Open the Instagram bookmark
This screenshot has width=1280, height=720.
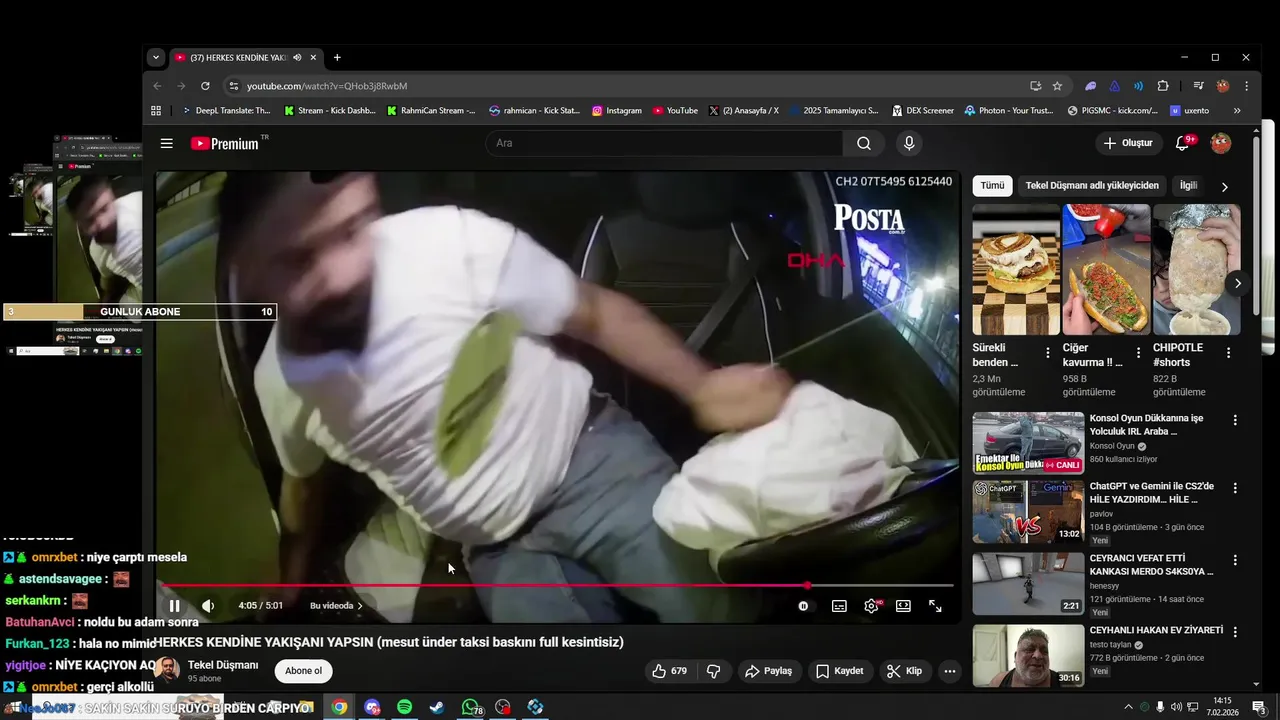(x=617, y=111)
